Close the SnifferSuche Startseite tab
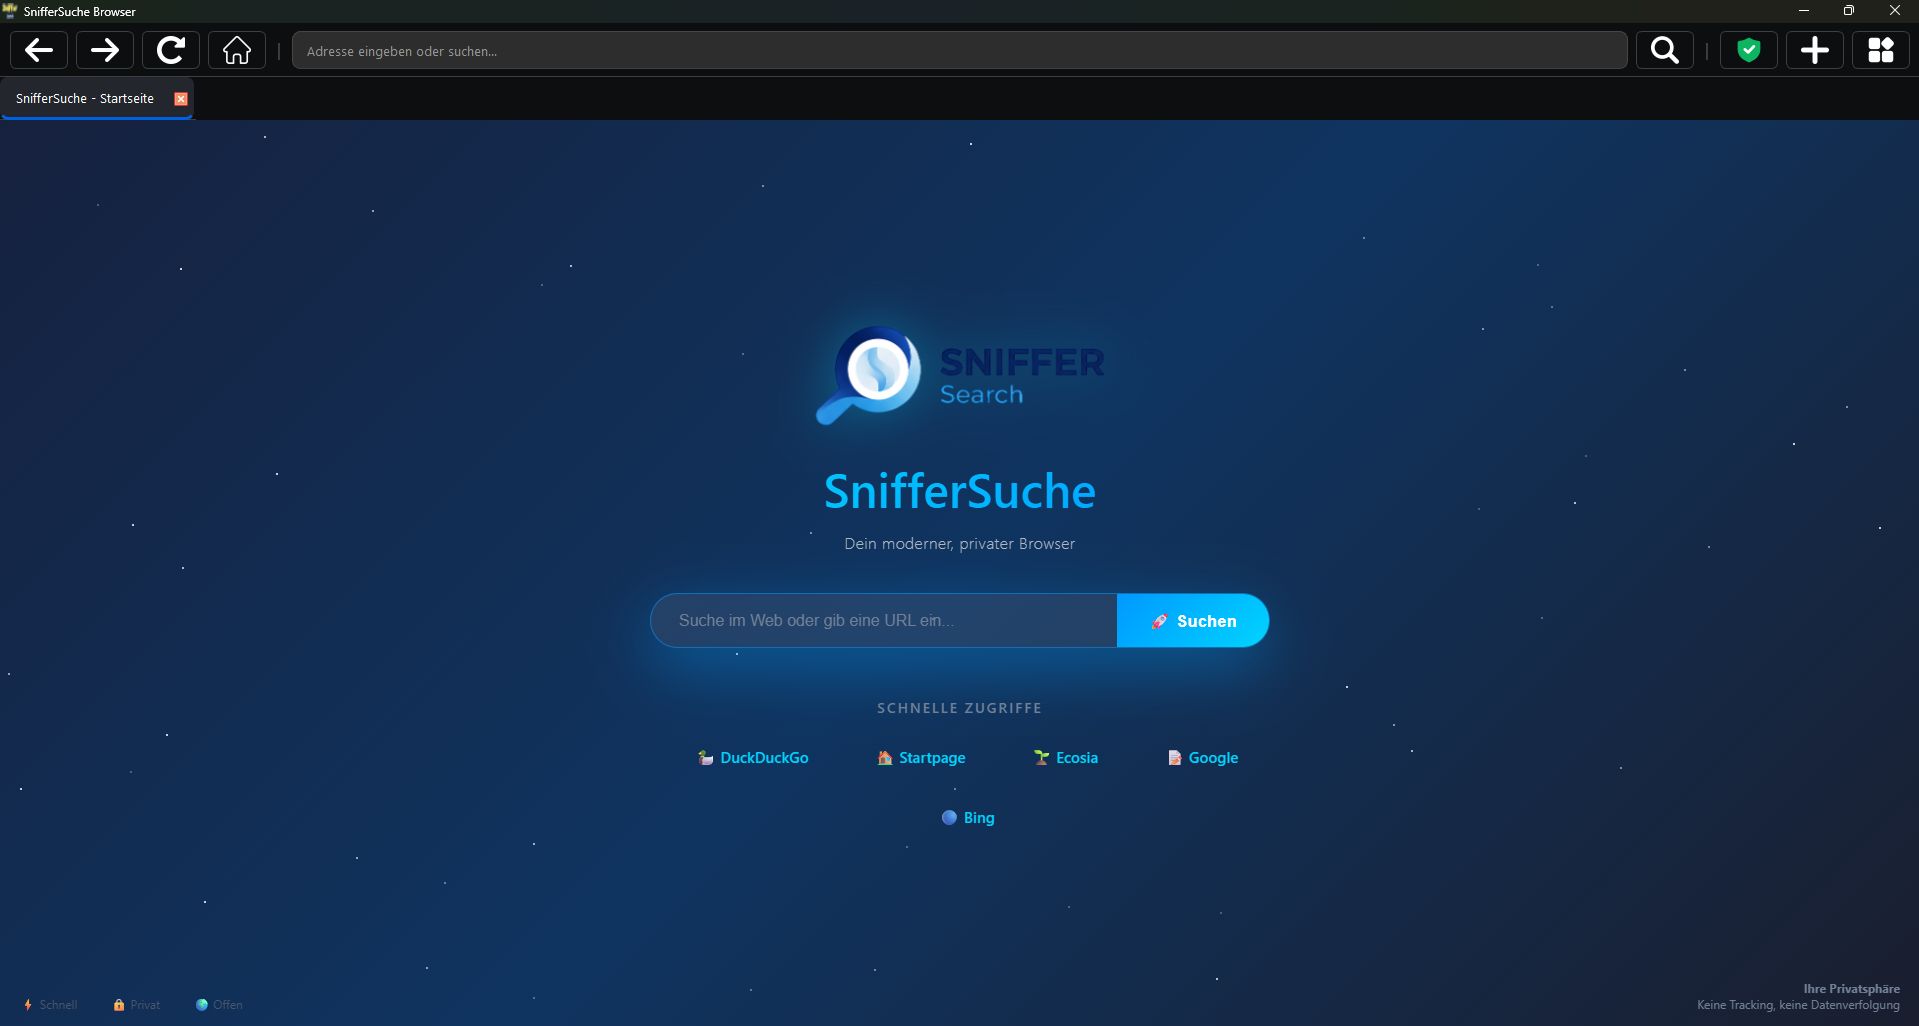The image size is (1919, 1026). (x=181, y=99)
